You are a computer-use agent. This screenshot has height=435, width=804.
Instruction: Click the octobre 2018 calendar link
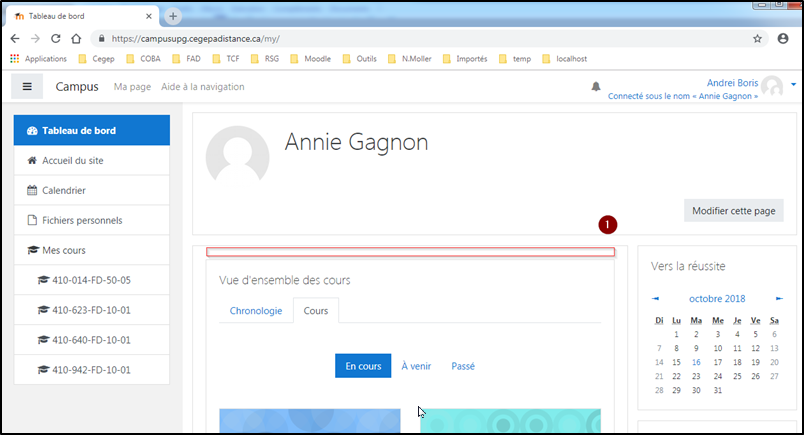click(717, 298)
